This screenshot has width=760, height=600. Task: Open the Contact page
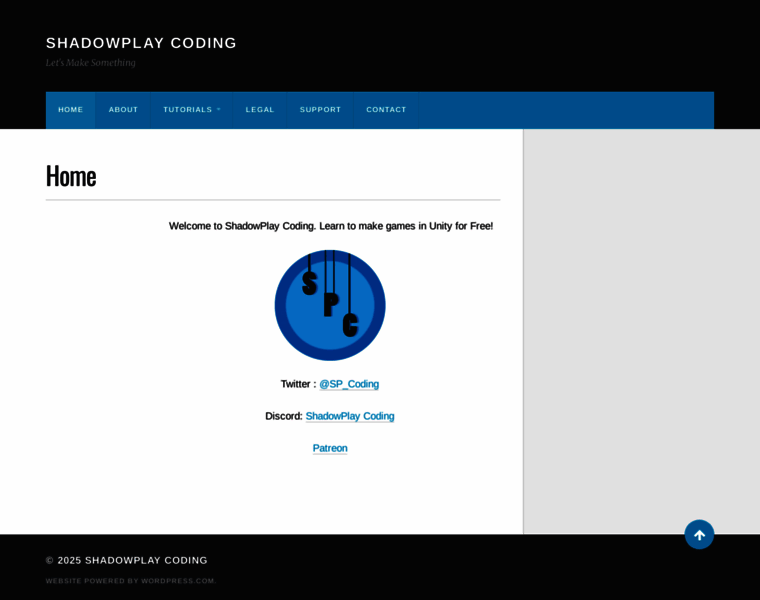coord(386,110)
